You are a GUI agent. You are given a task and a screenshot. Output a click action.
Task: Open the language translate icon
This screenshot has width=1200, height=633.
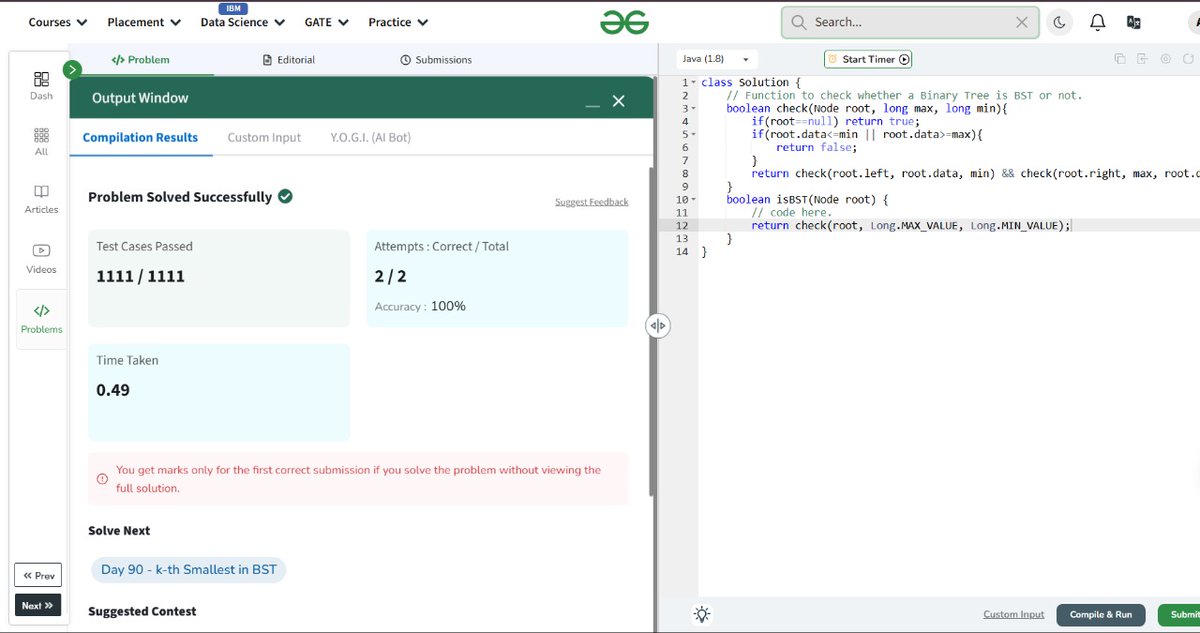[x=1134, y=22]
